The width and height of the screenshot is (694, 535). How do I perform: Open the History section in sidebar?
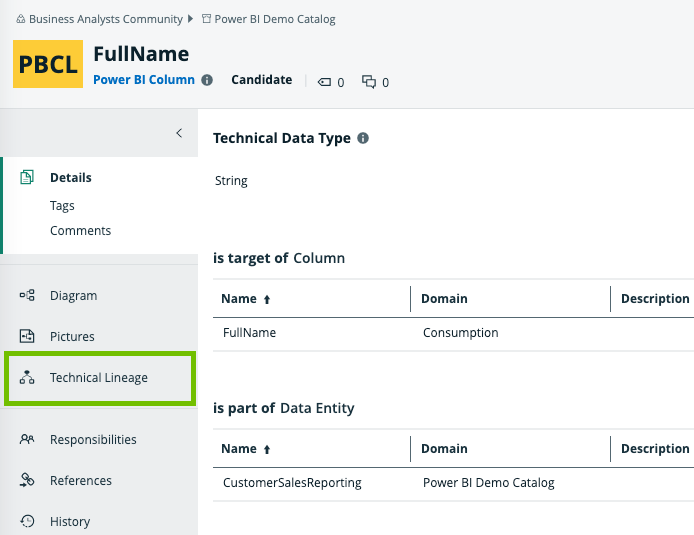pyautogui.click(x=69, y=521)
